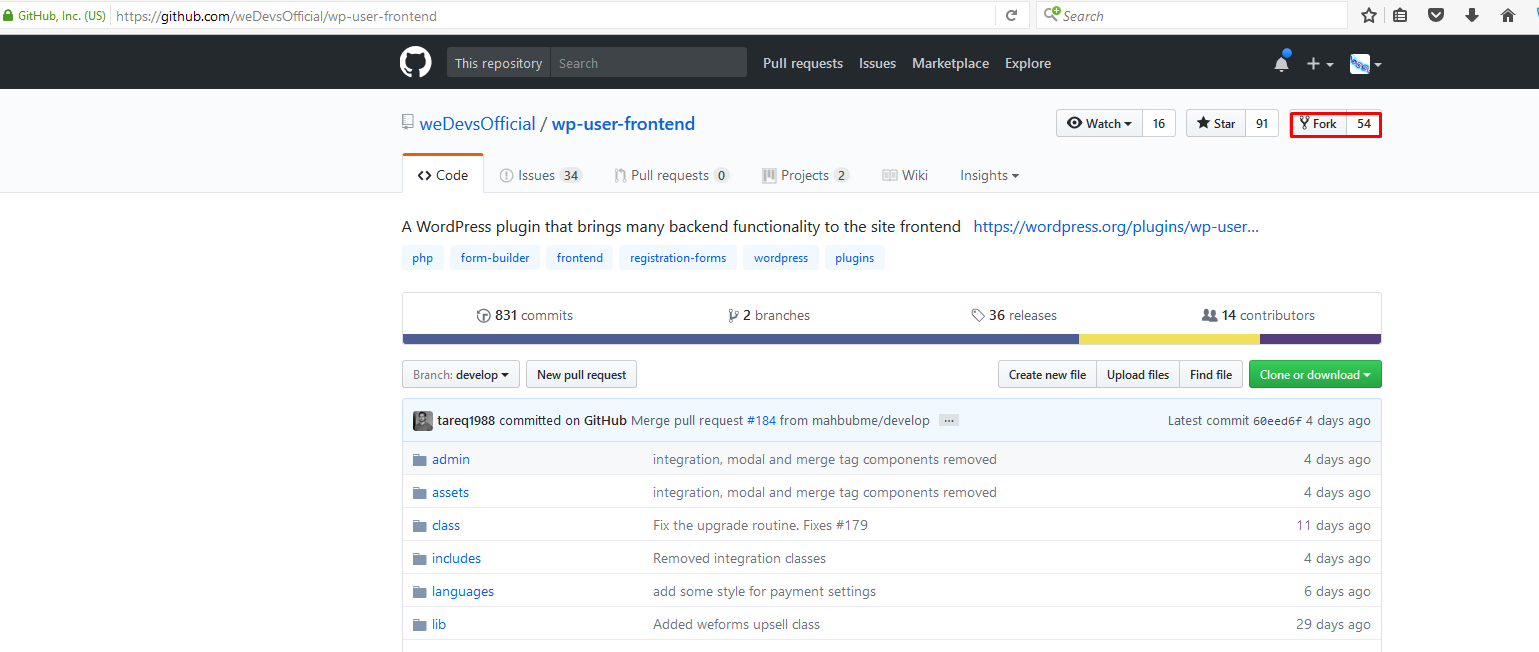
Task: Click the search engine magnifier icon
Action: [x=1050, y=15]
